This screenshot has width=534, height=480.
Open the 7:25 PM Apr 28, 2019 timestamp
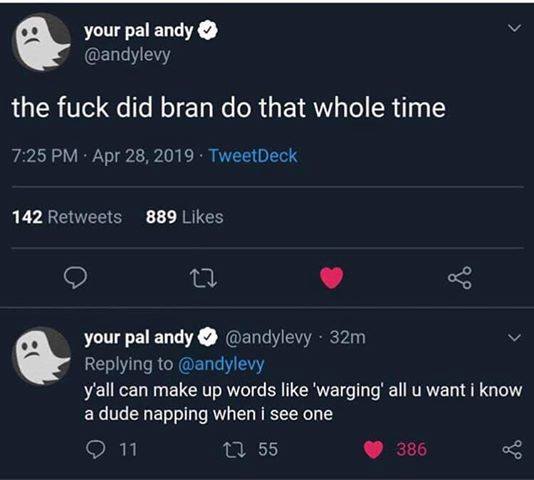103,156
